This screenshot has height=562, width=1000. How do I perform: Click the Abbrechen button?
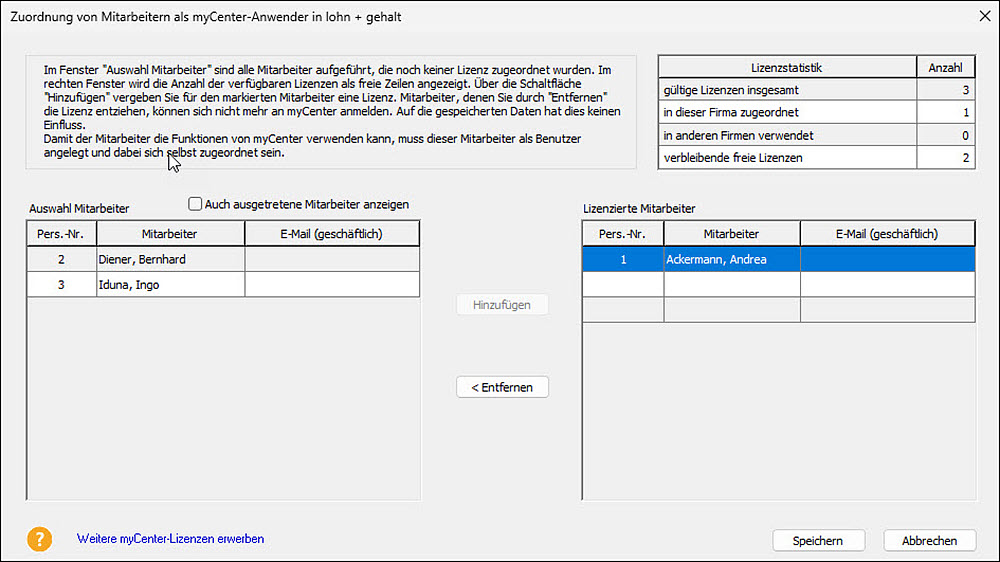pos(930,540)
